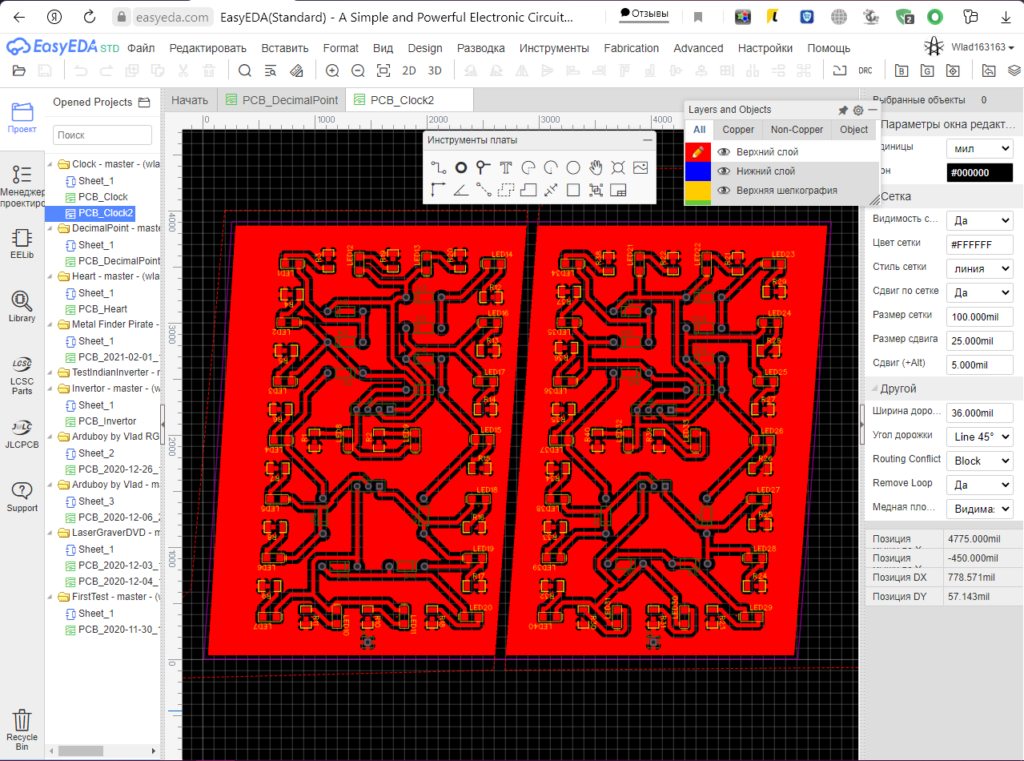The height and width of the screenshot is (761, 1024).
Task: Pick the Text tool in PCB tools
Action: (506, 168)
